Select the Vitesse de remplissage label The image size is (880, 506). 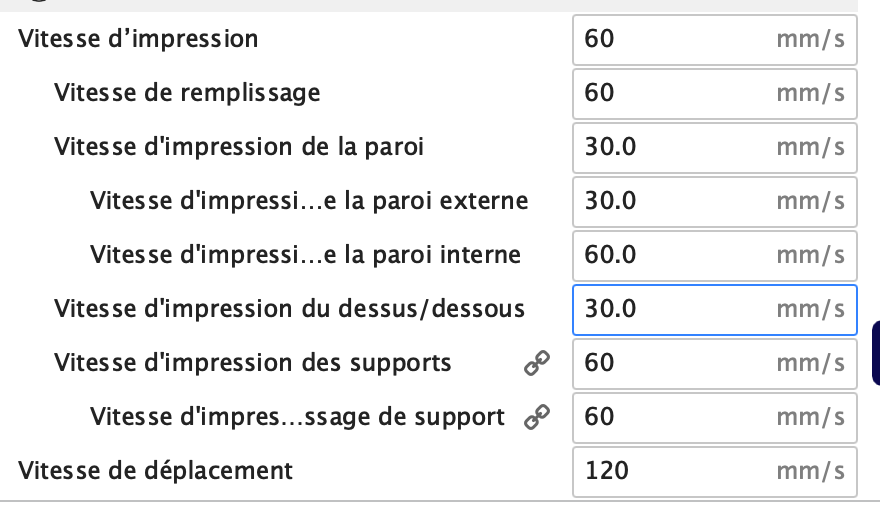187,93
